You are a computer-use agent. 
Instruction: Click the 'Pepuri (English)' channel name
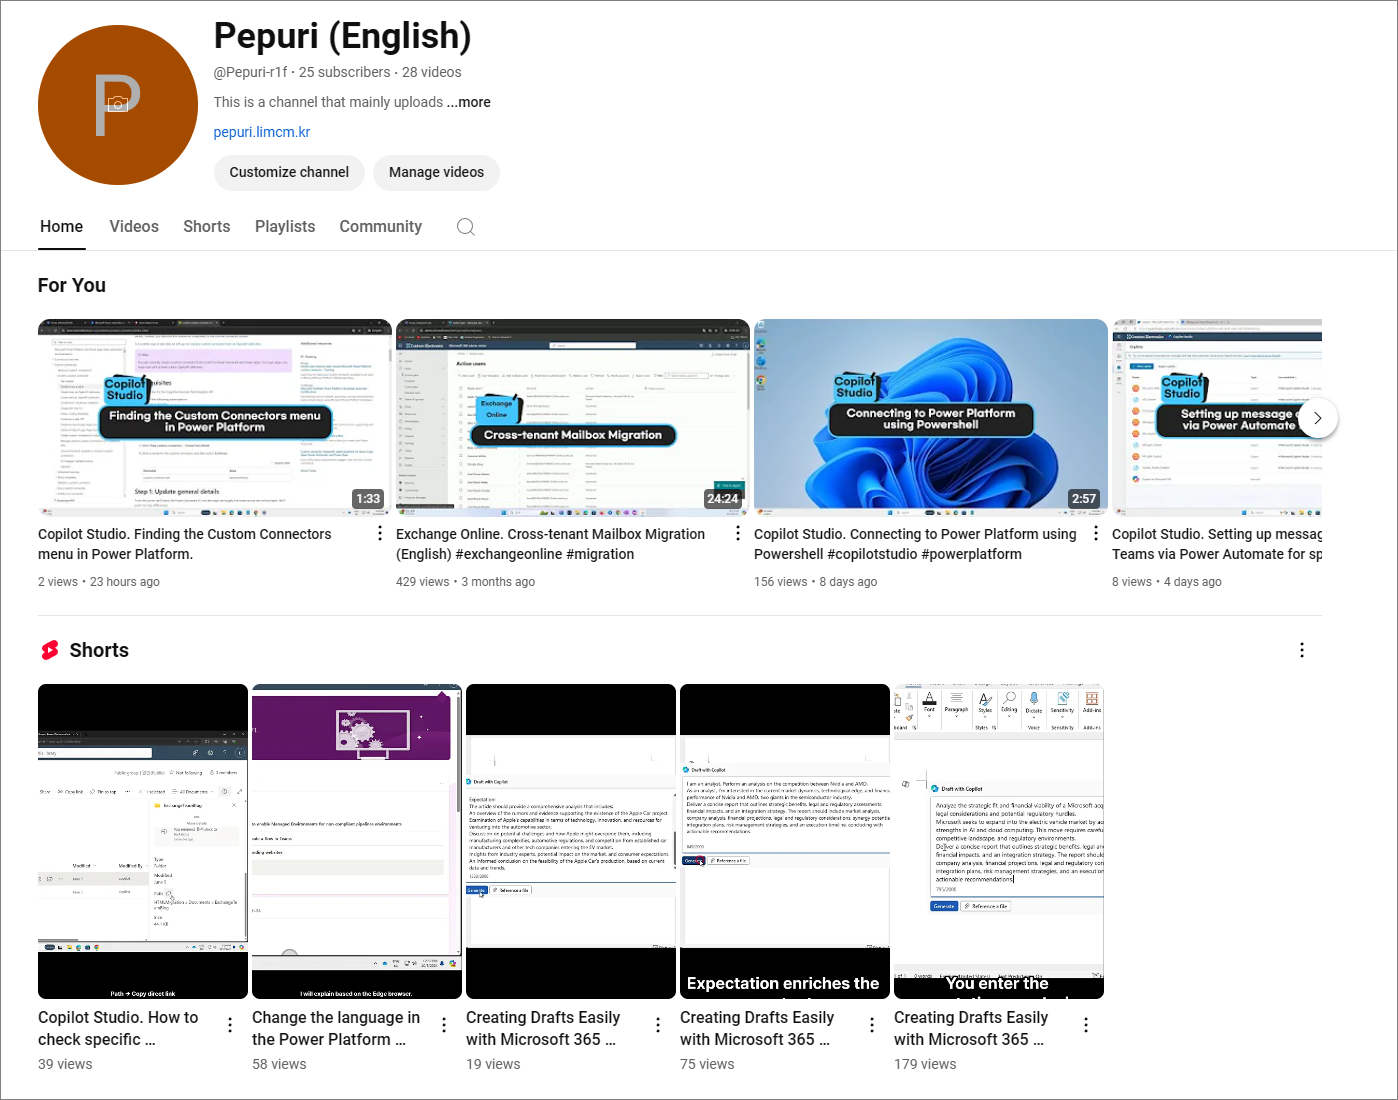342,36
